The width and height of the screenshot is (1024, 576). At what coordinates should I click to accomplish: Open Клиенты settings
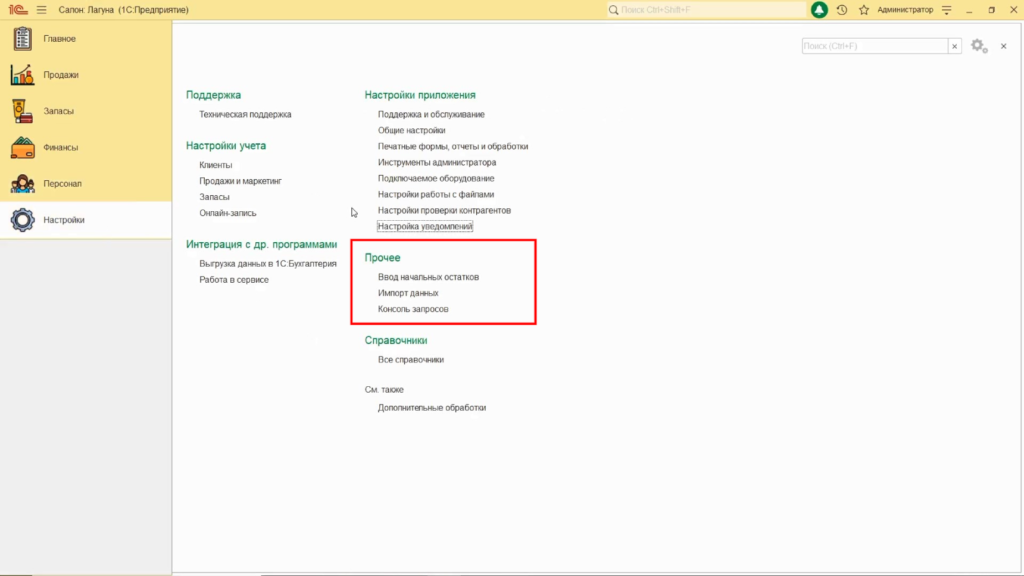[216, 165]
